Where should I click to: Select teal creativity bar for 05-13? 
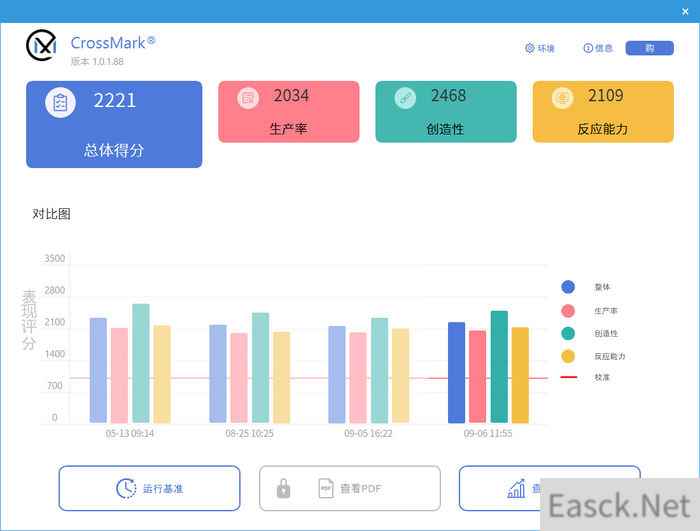[141, 363]
